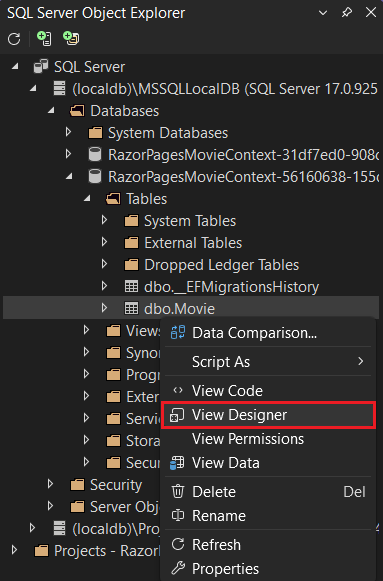Image resolution: width=383 pixels, height=581 pixels.
Task: Choose Rename from context menu
Action: (268, 516)
